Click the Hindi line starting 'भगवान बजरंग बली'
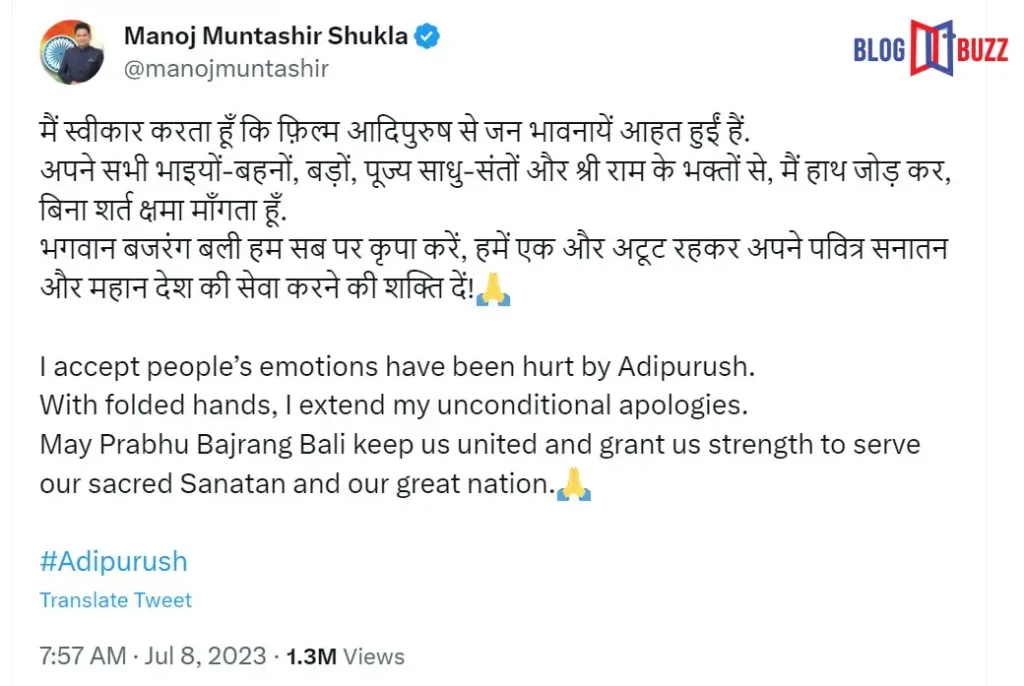The image size is (1024, 686). tap(494, 249)
